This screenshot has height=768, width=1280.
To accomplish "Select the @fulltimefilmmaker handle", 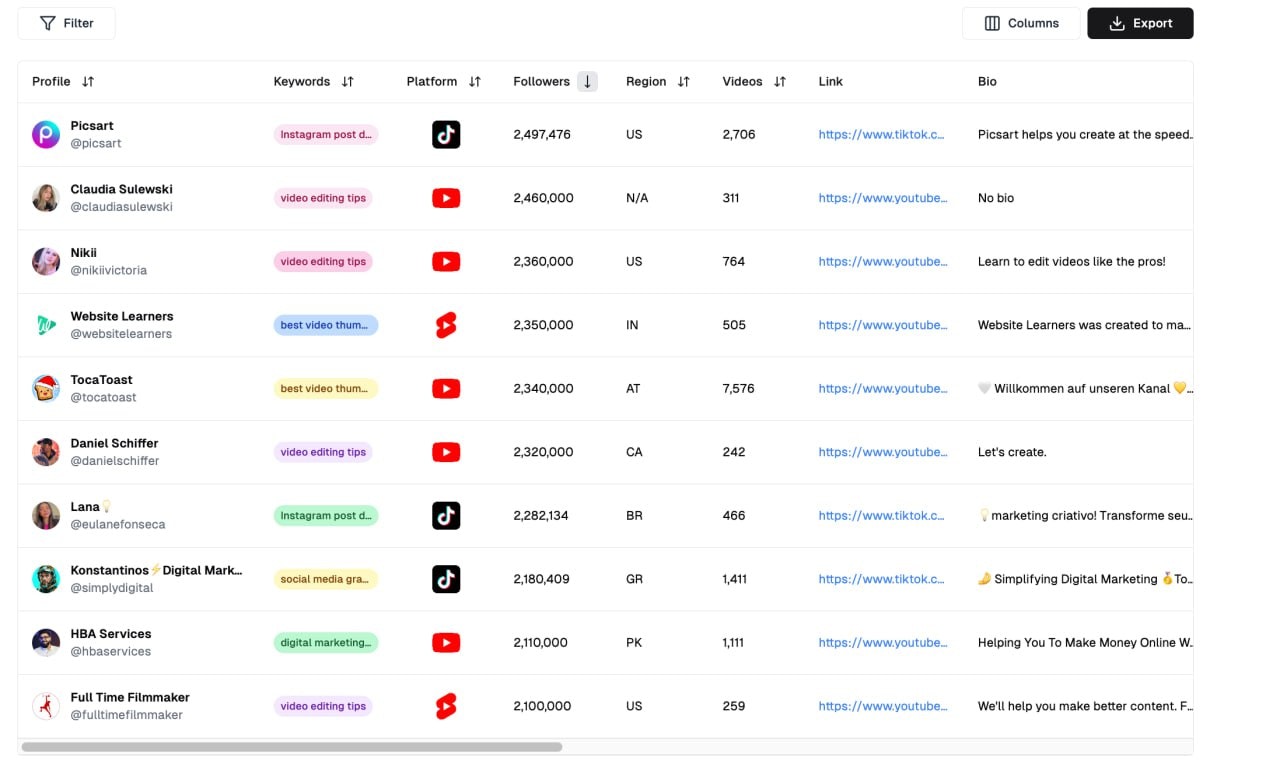I will (x=127, y=715).
